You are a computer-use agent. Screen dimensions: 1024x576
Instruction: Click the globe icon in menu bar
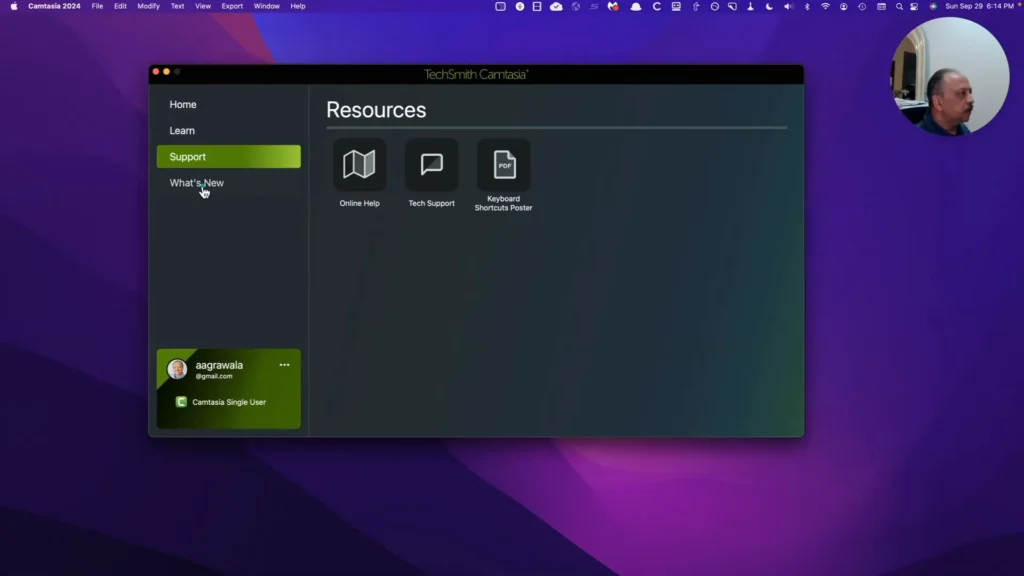coord(575,6)
